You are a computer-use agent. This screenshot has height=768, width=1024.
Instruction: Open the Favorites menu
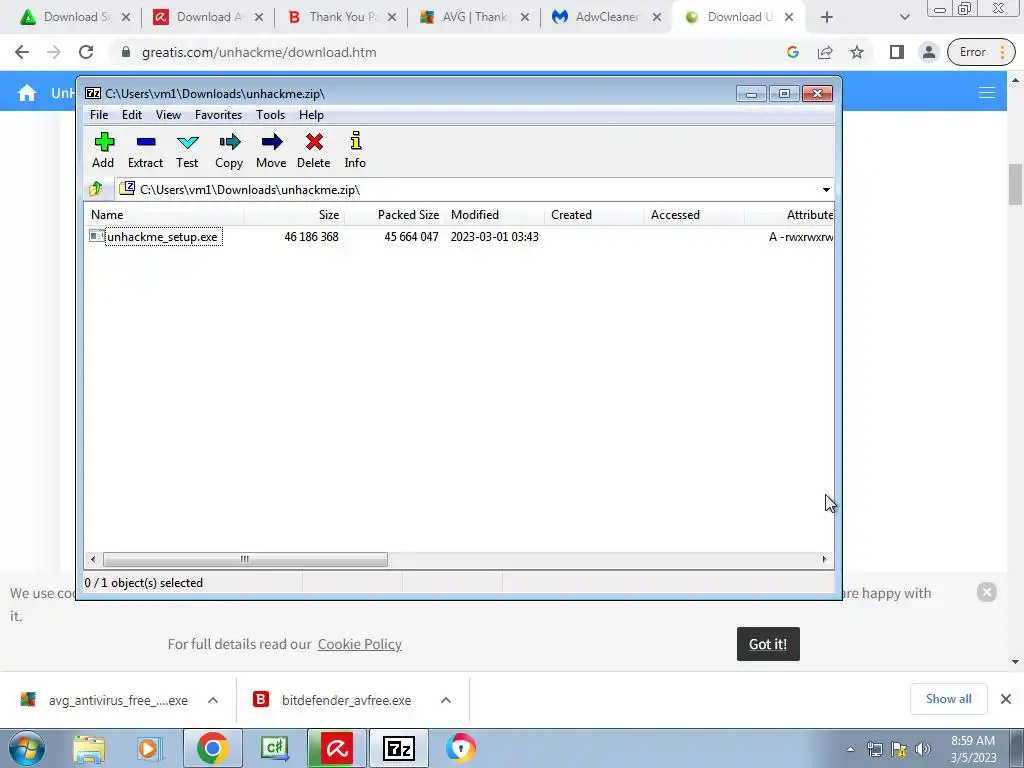click(218, 115)
